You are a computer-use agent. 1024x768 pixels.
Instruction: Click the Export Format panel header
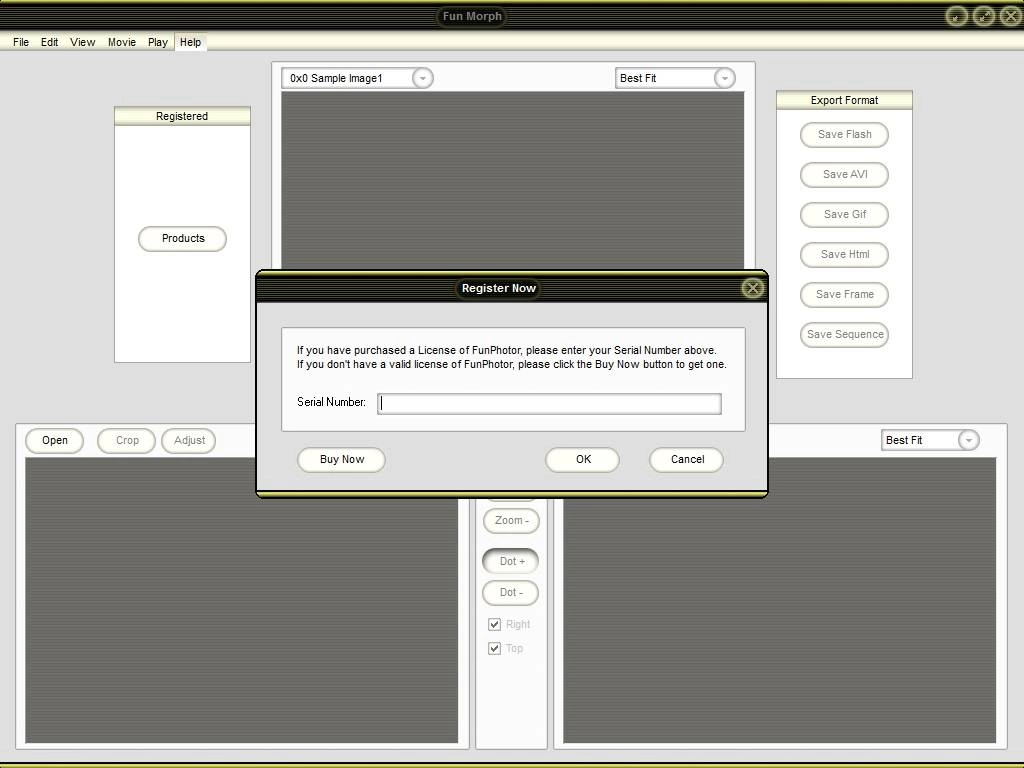[844, 100]
